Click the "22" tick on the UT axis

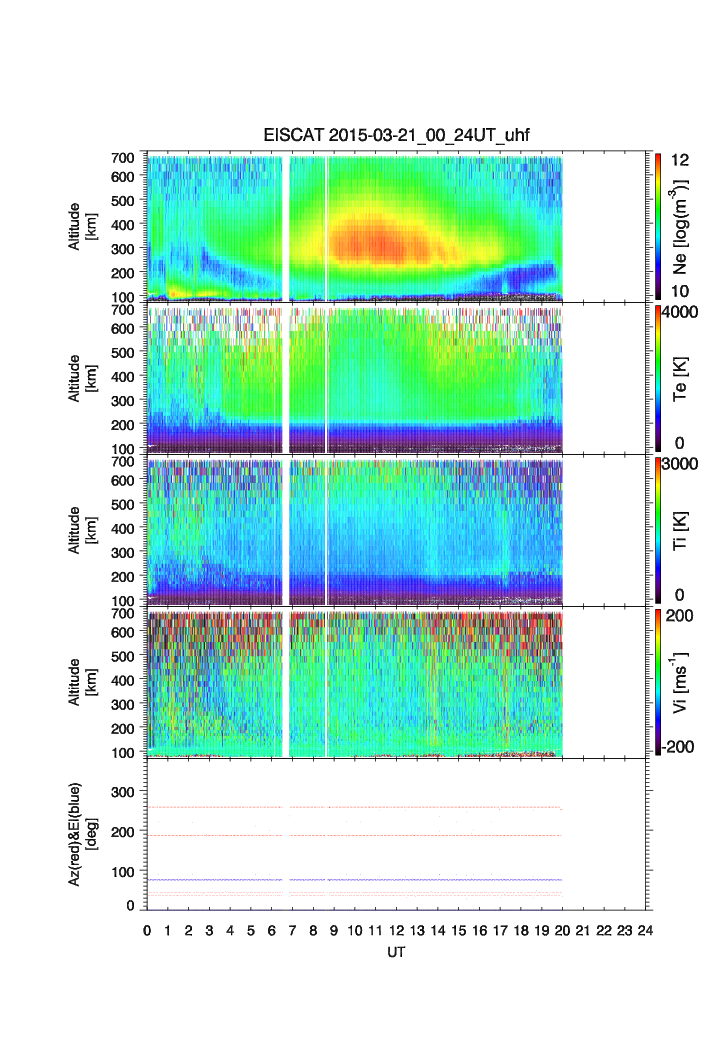[x=604, y=931]
